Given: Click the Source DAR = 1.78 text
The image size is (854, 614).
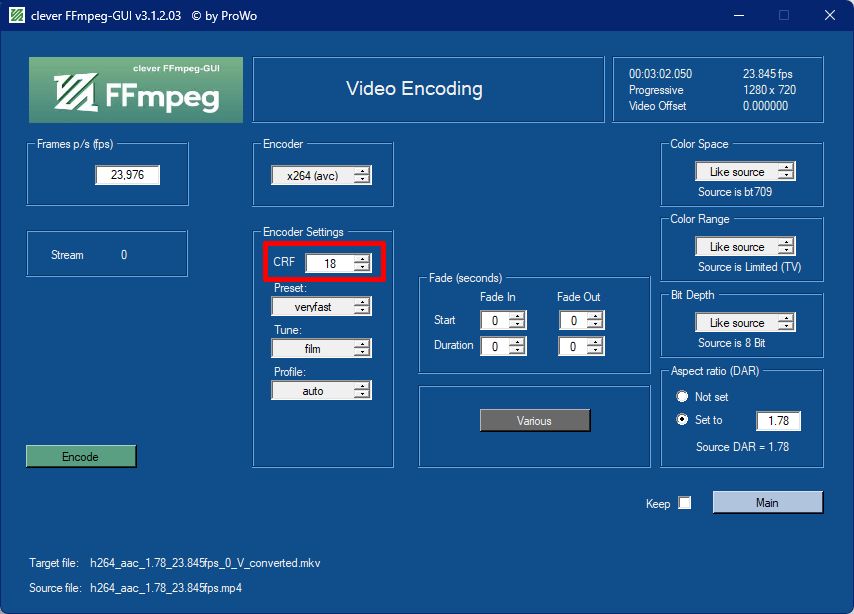Looking at the screenshot, I should [742, 447].
